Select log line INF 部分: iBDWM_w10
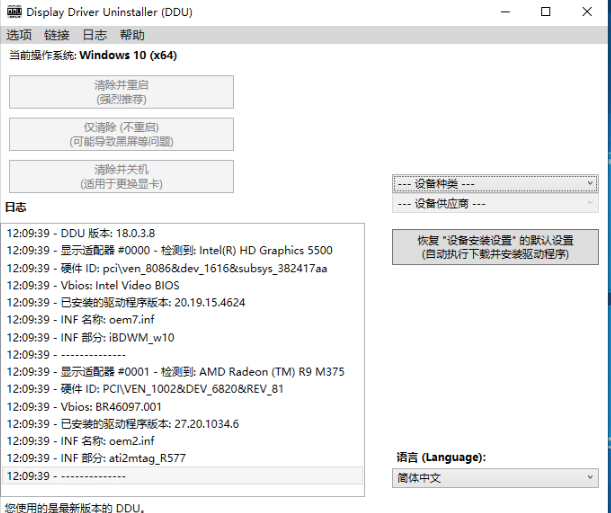The width and height of the screenshot is (611, 513). [x=182, y=337]
